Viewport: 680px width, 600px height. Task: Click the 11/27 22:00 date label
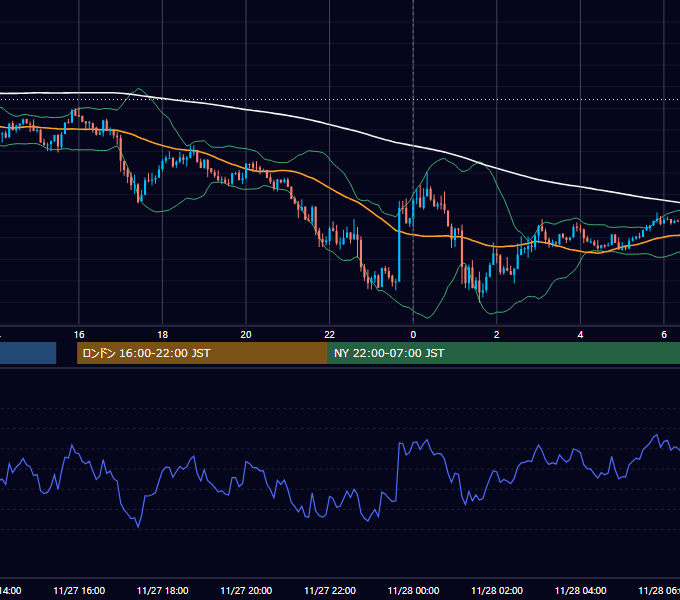(x=330, y=590)
